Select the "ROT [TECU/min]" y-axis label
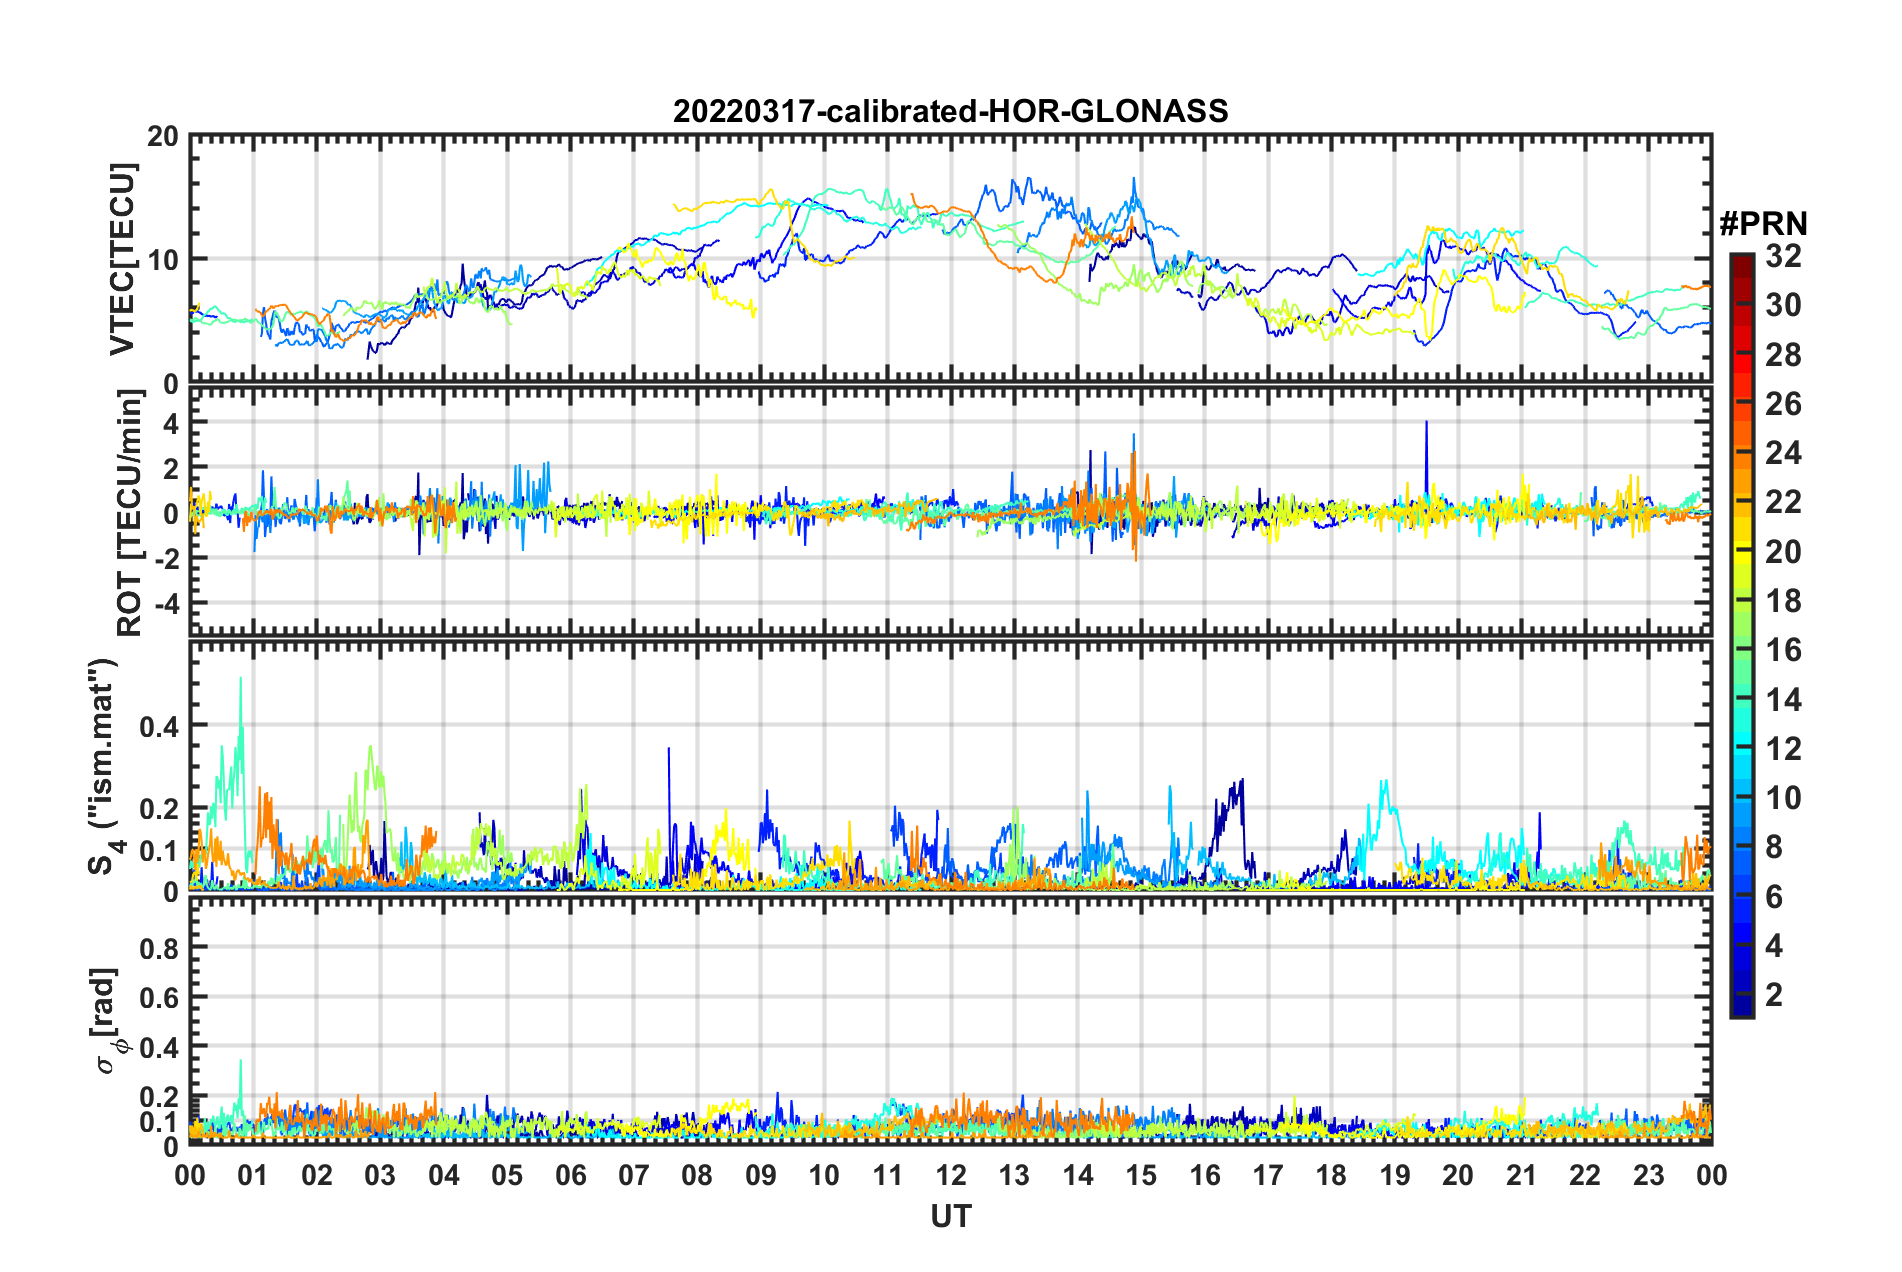This screenshot has width=1902, height=1272. point(130,512)
